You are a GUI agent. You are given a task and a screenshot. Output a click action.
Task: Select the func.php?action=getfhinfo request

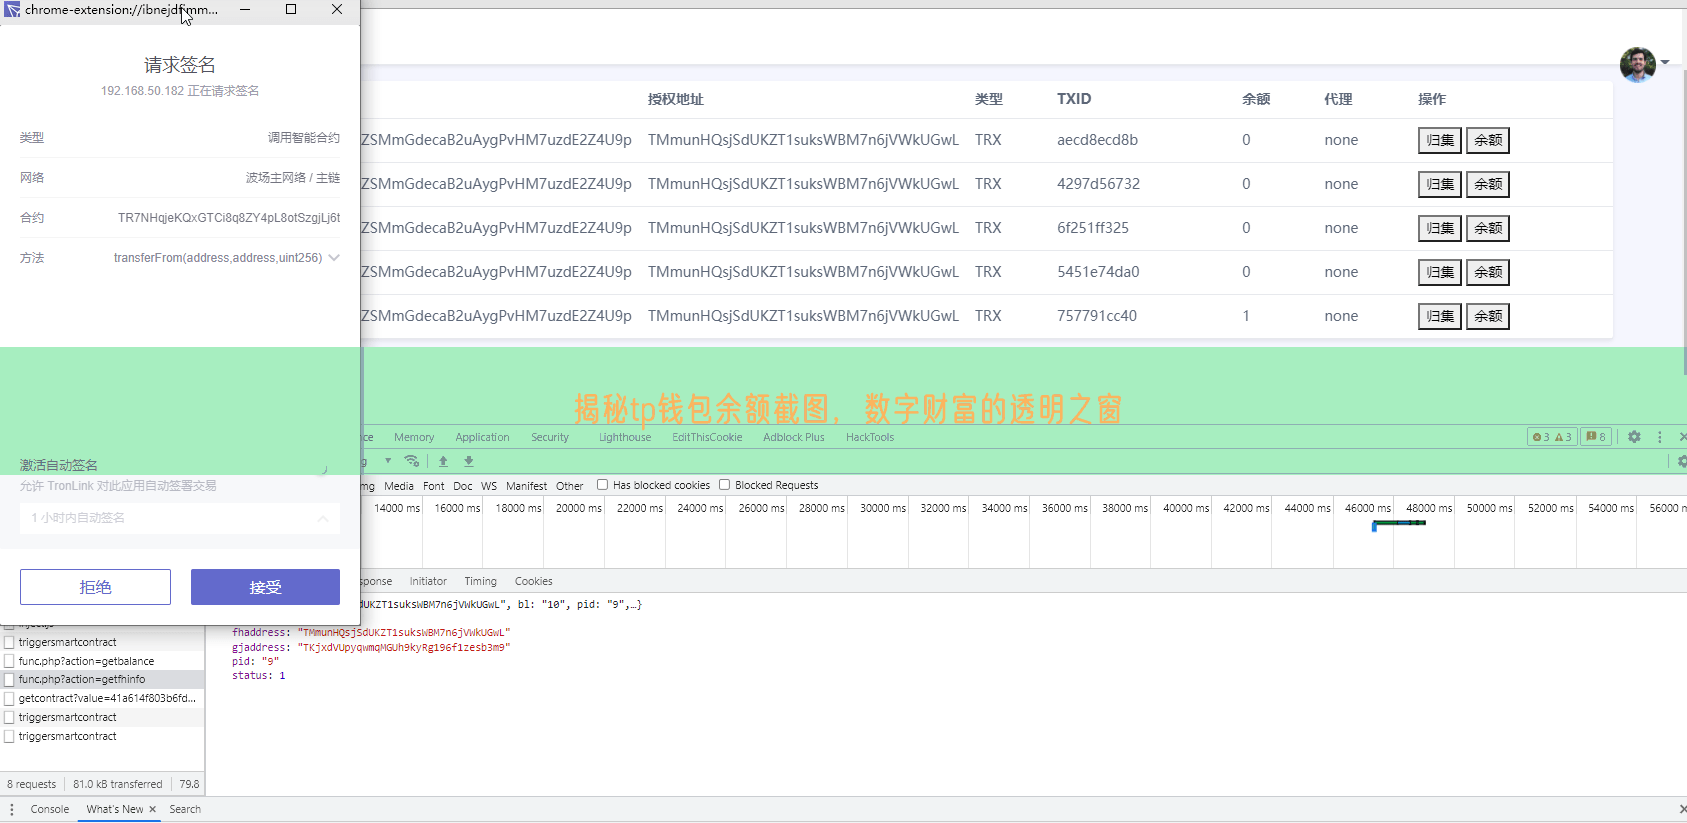pyautogui.click(x=102, y=679)
